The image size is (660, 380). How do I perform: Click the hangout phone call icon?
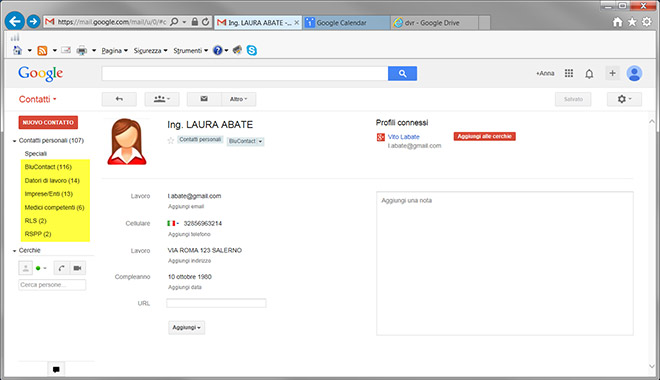pyautogui.click(x=61, y=268)
